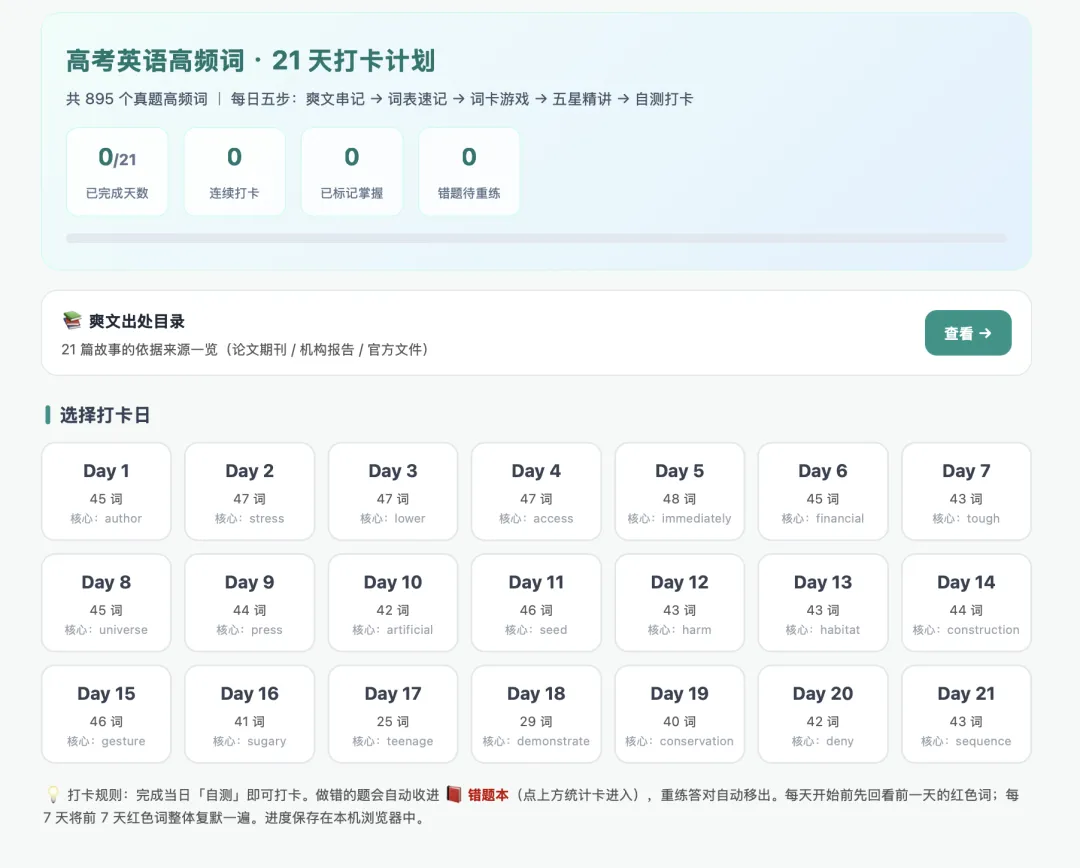This screenshot has height=868, width=1080.
Task: Click the 连续打卡 stat card
Action: 234,172
